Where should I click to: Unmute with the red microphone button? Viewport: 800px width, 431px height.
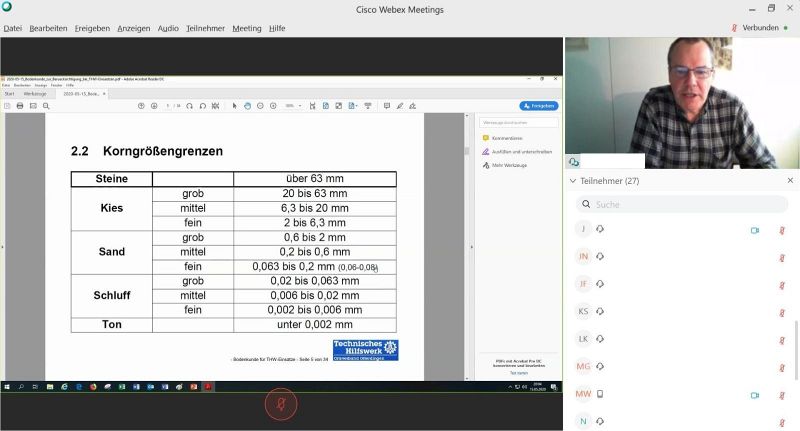(x=281, y=405)
